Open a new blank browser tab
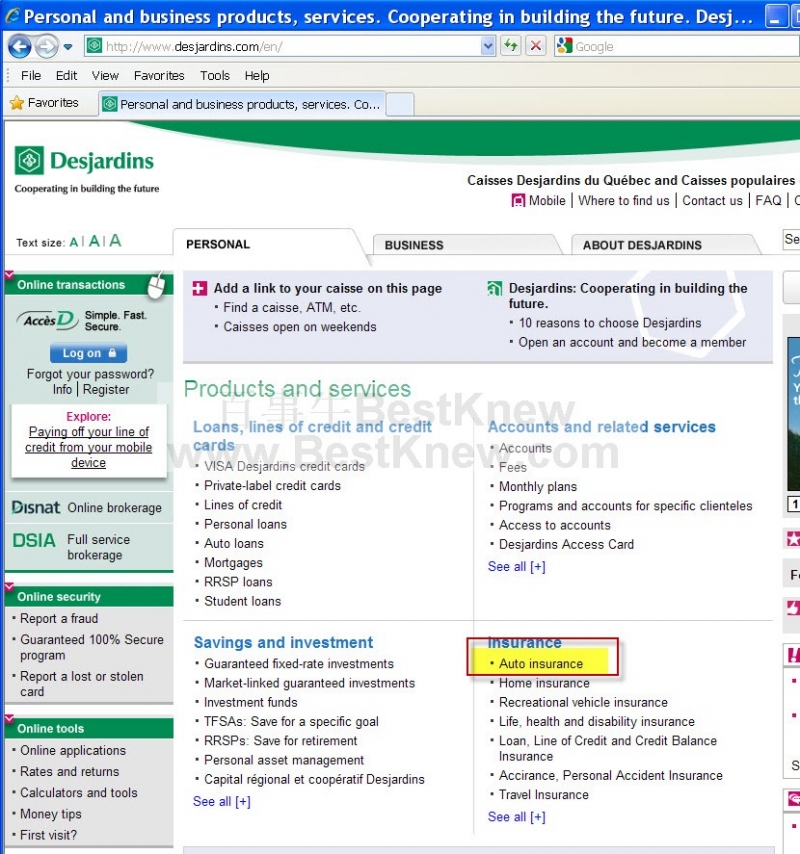 [400, 104]
